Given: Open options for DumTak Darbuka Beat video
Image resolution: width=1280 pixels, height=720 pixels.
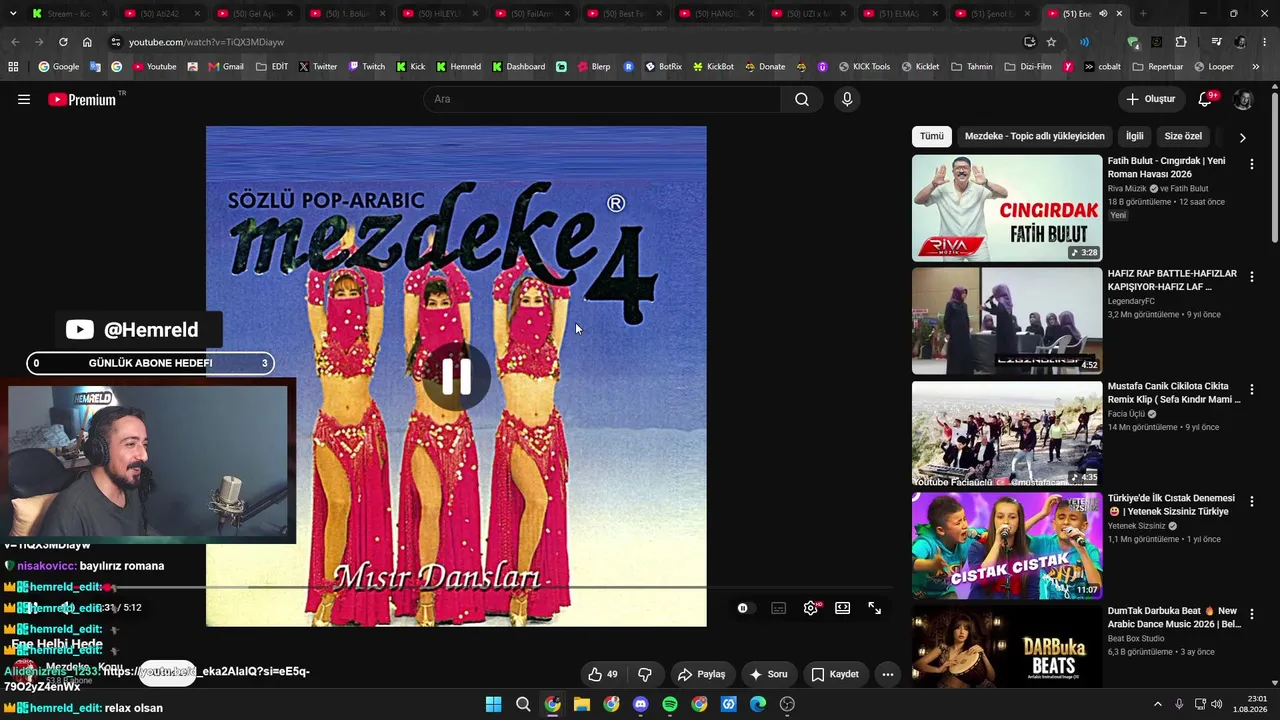Looking at the screenshot, I should (1251, 614).
